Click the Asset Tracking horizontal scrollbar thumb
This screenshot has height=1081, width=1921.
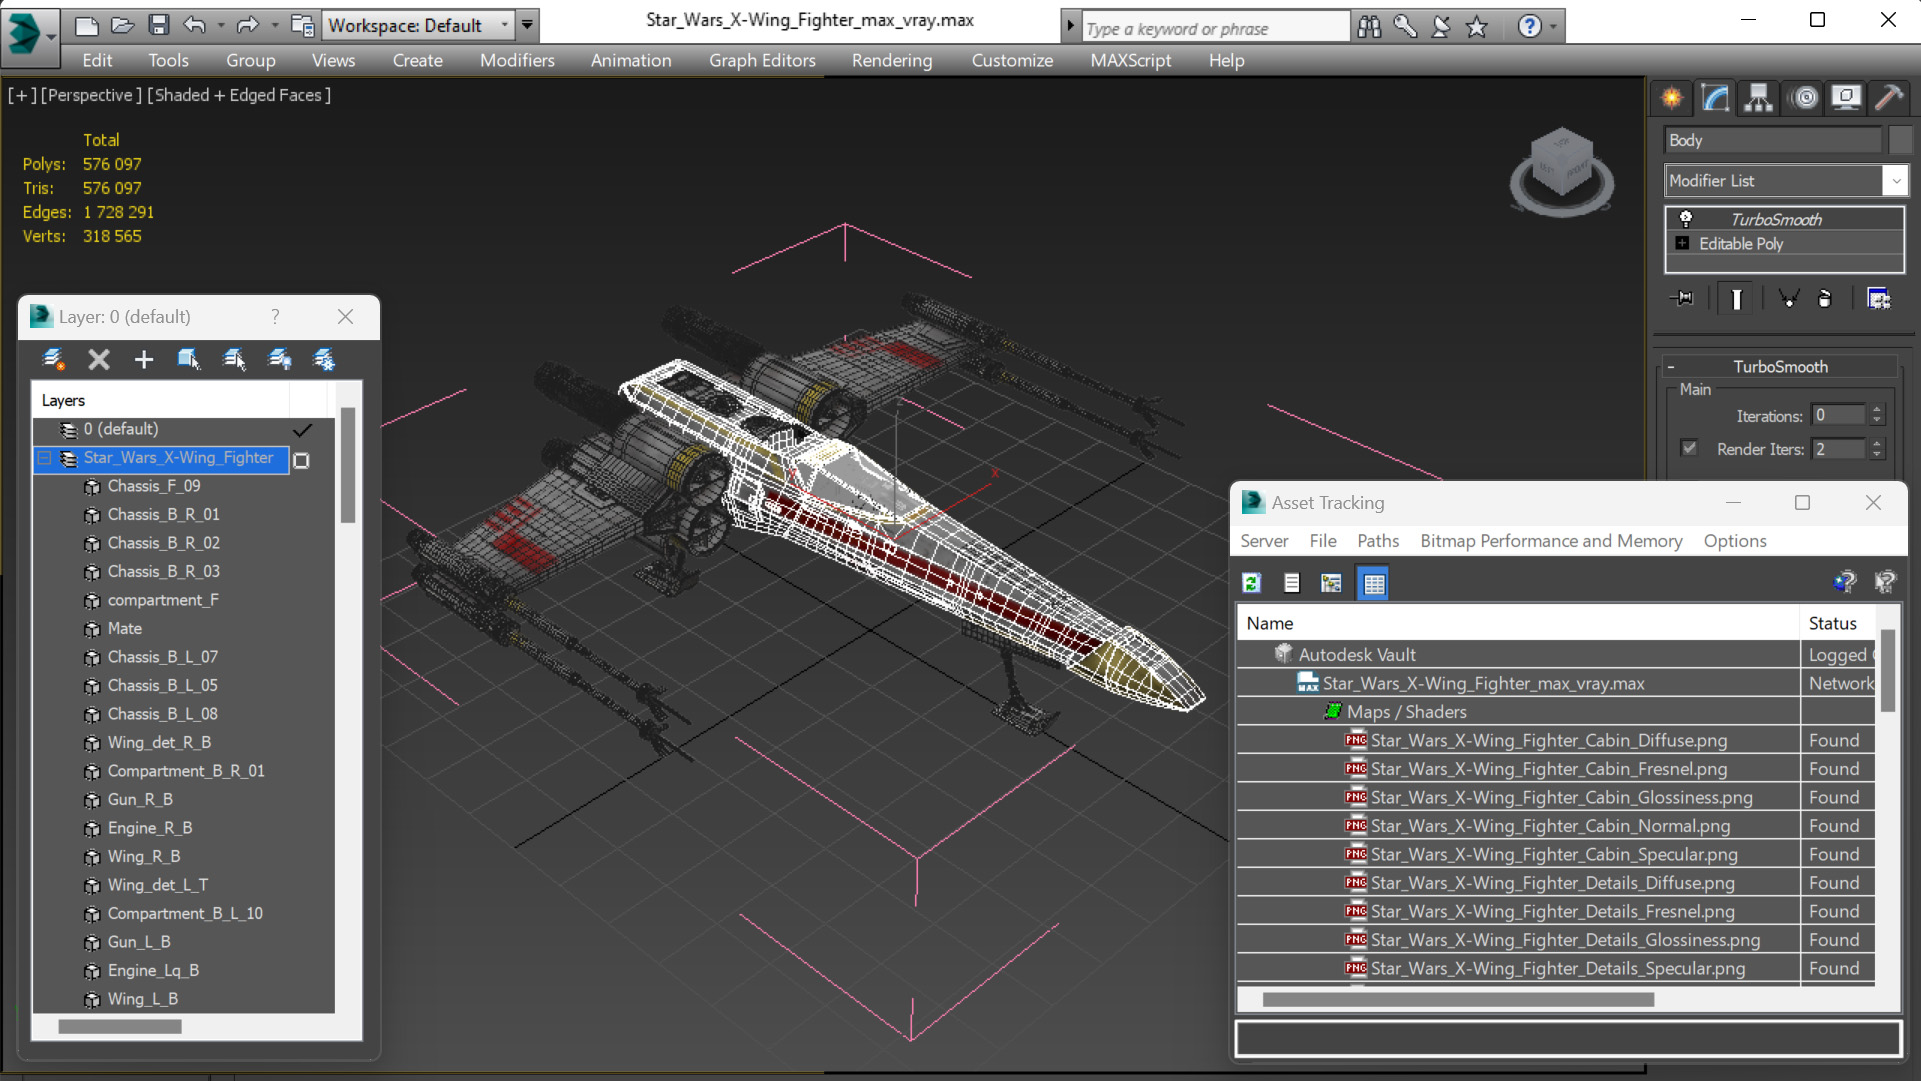point(1458,999)
